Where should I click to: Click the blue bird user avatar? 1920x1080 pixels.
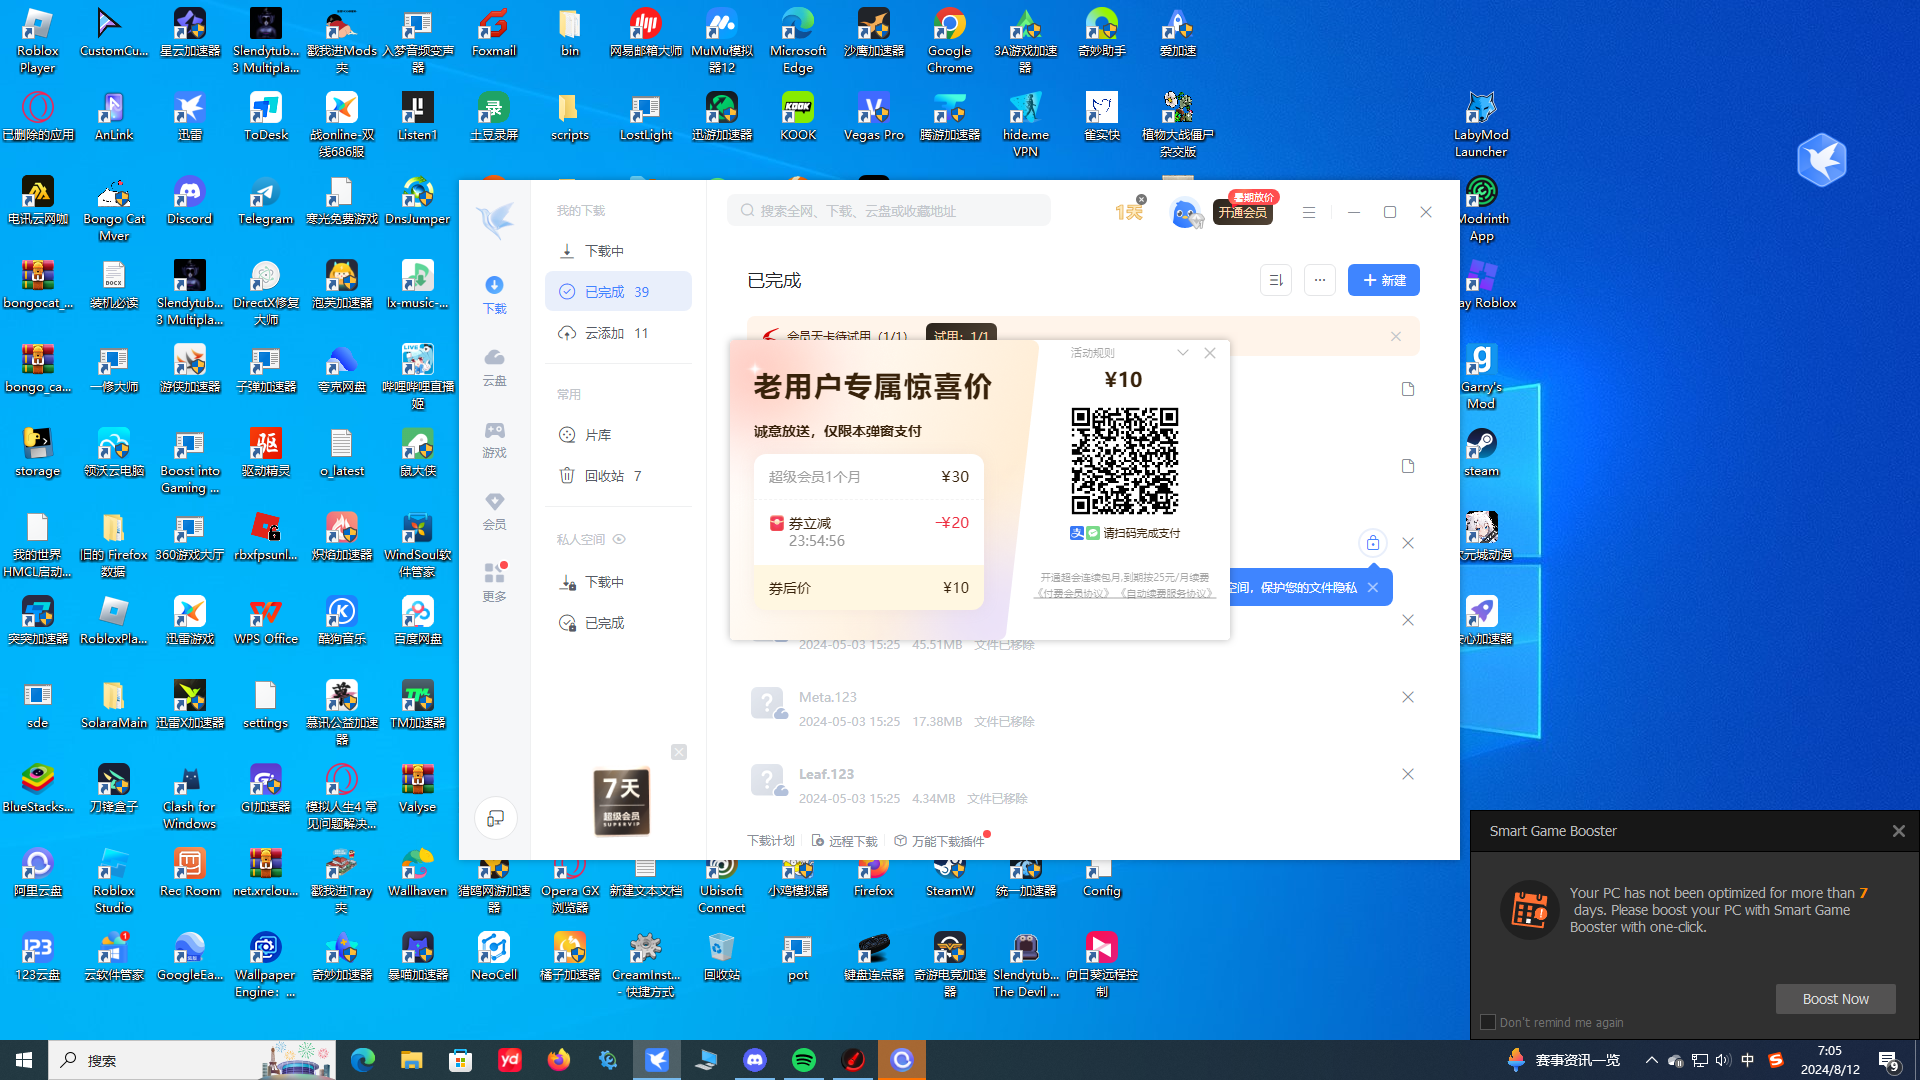1184,212
